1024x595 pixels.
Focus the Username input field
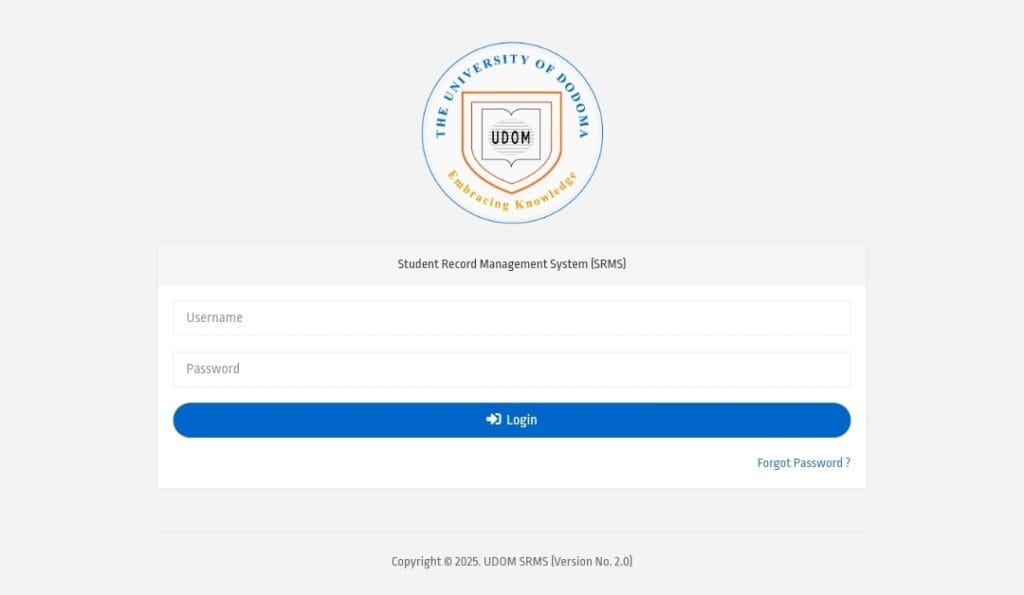(x=512, y=318)
